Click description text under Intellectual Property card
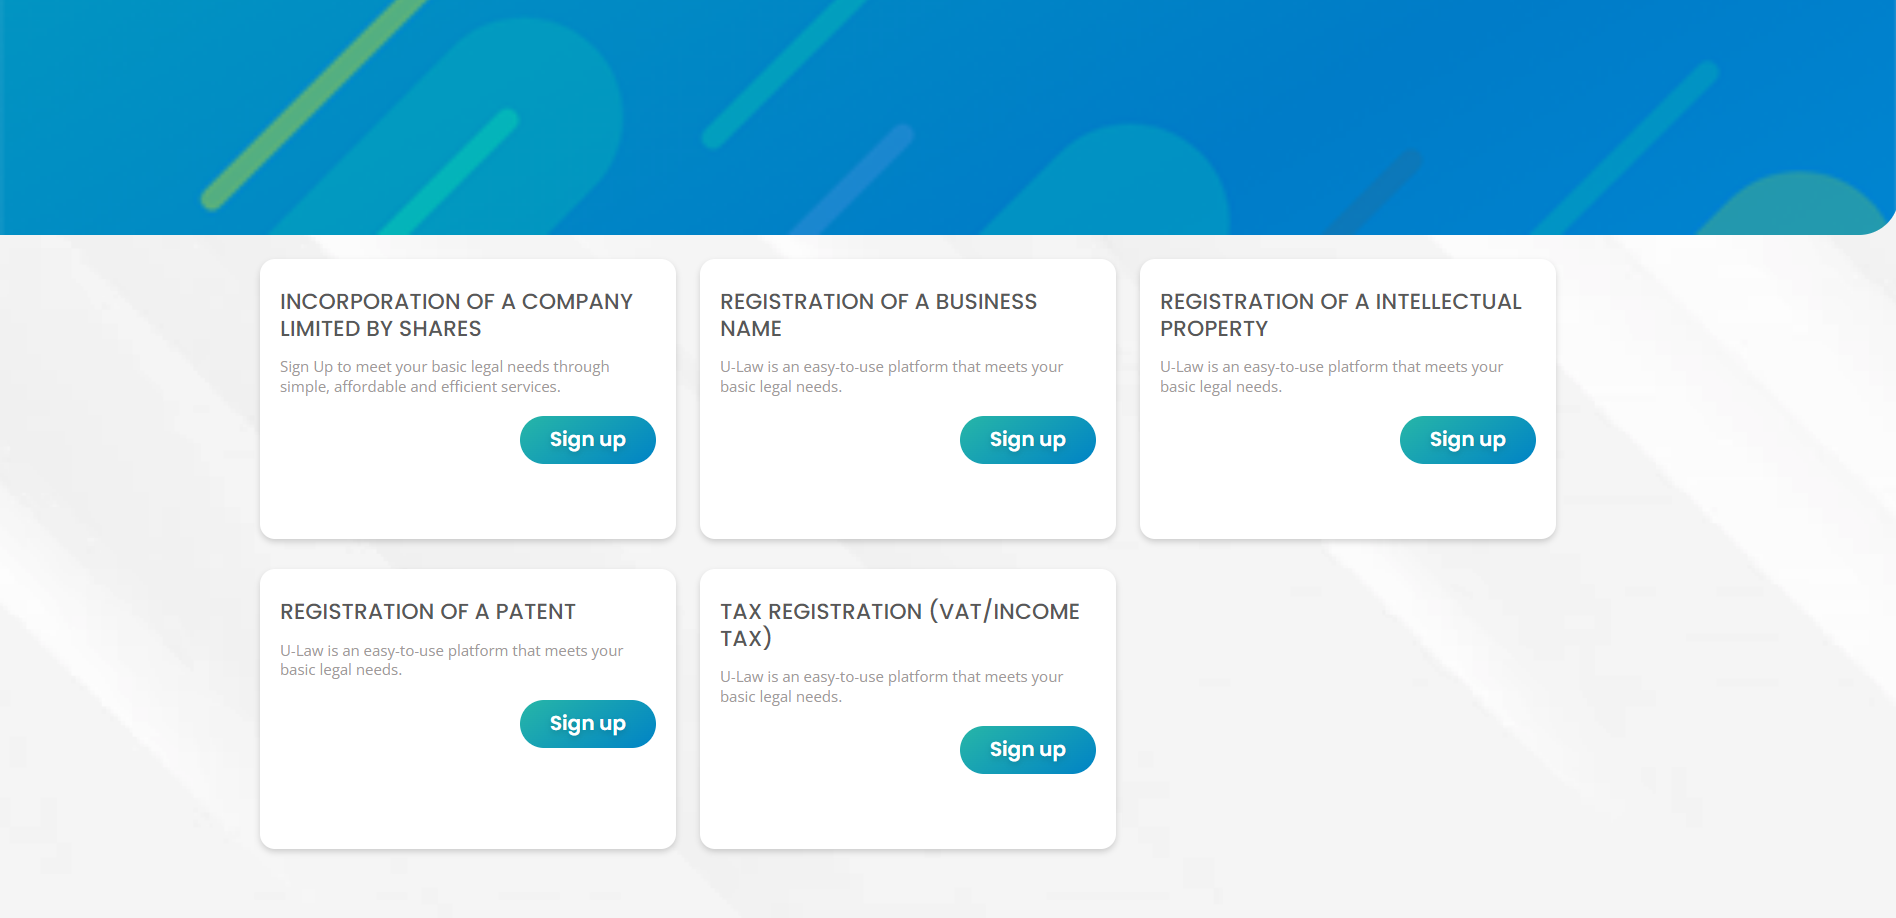1896x918 pixels. click(x=1331, y=377)
